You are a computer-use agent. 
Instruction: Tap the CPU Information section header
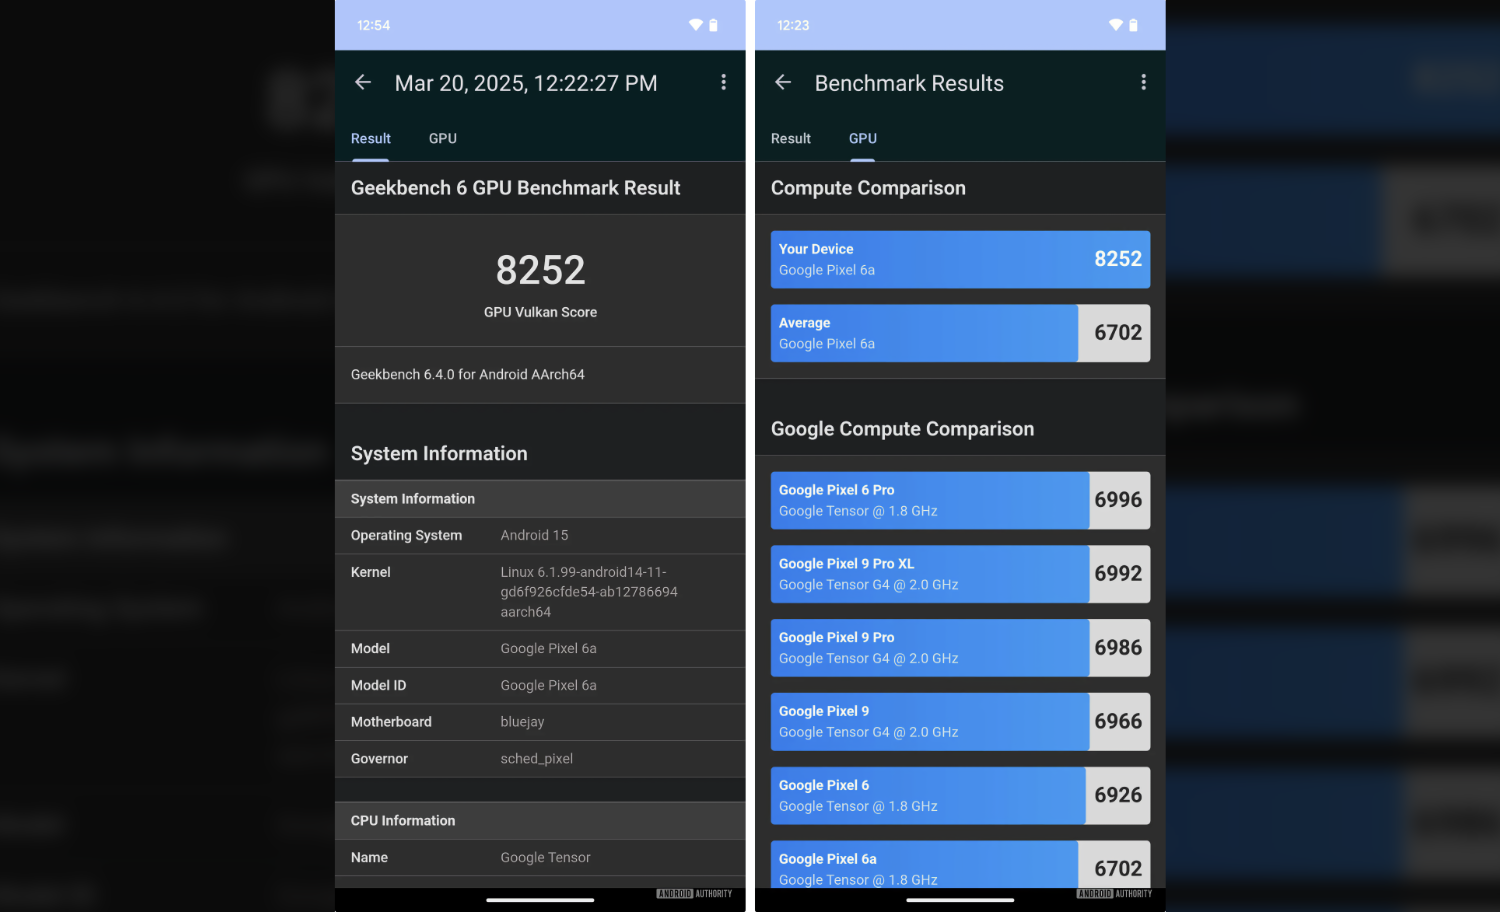click(540, 821)
